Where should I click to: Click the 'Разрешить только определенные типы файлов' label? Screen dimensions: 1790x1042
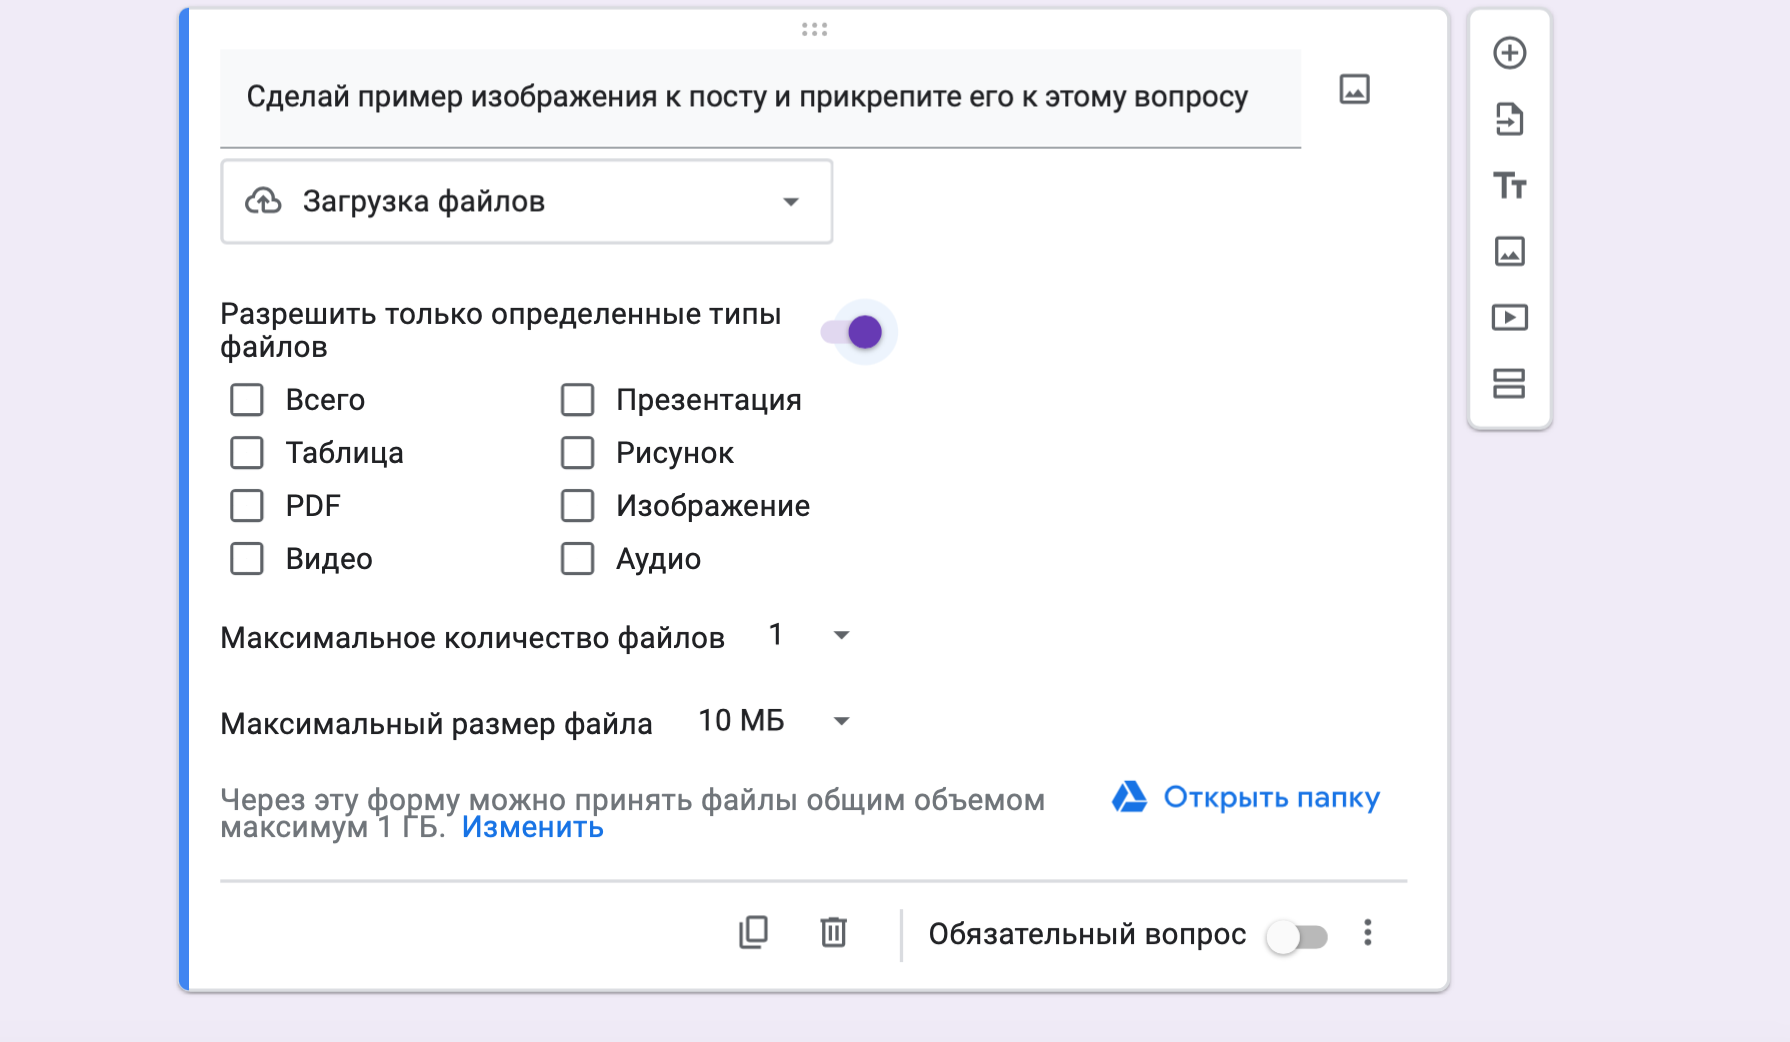501,330
